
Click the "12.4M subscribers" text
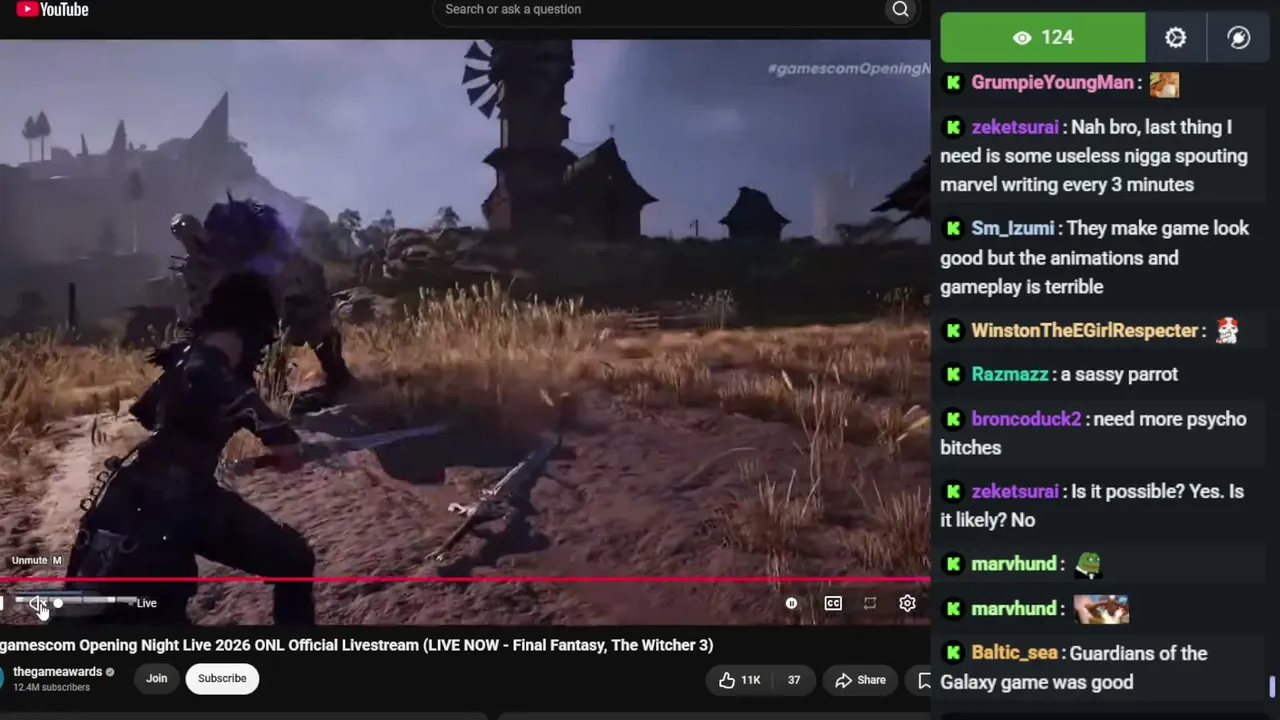point(51,688)
